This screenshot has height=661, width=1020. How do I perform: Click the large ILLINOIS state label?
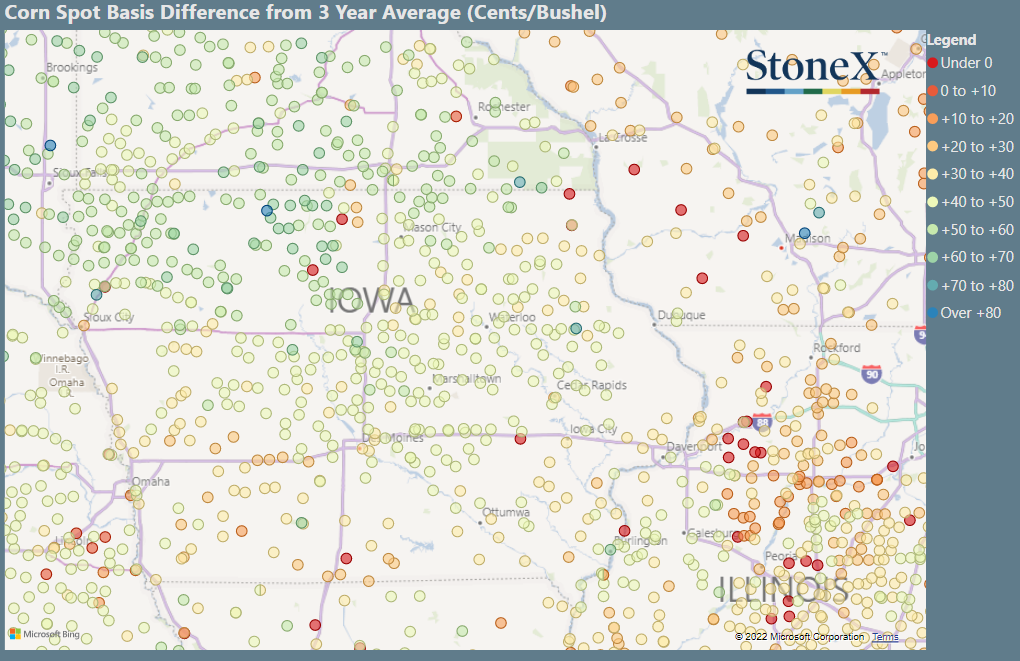[783, 589]
